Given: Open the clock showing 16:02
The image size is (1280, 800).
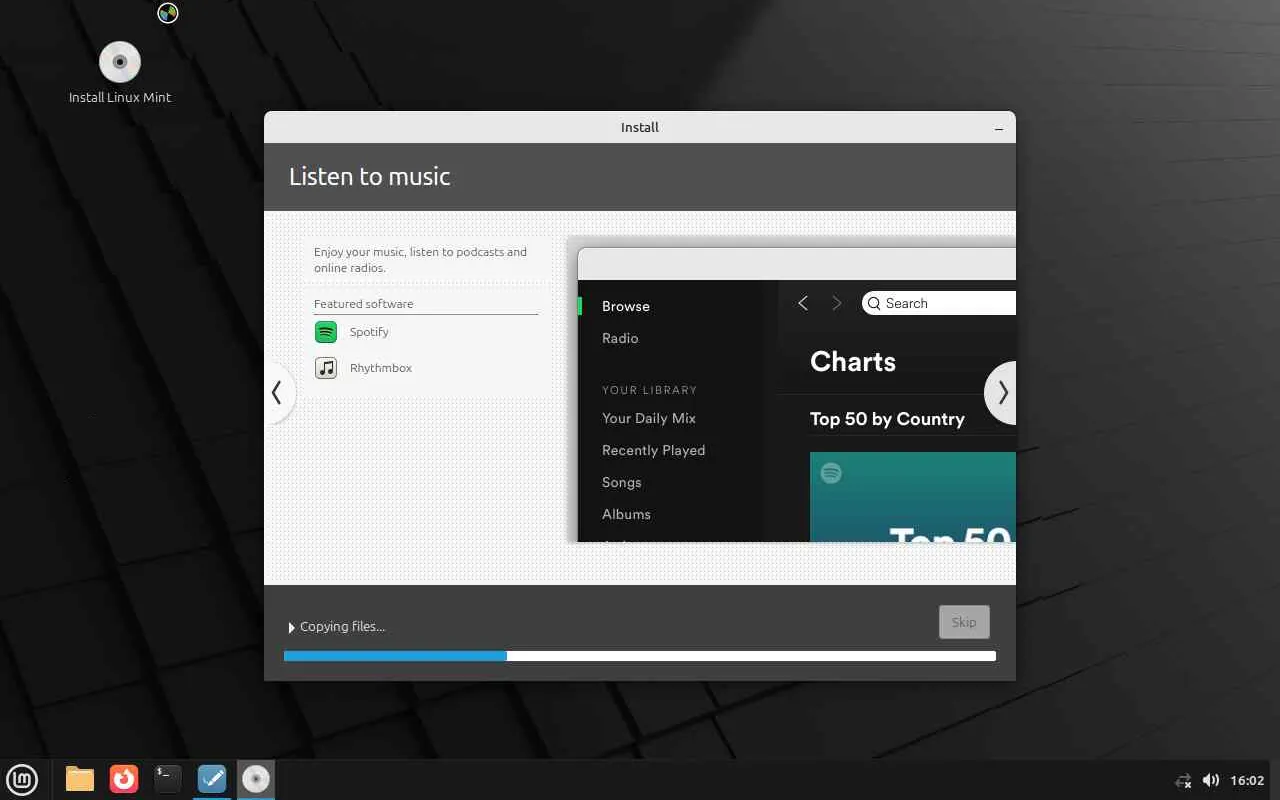Looking at the screenshot, I should (1247, 780).
